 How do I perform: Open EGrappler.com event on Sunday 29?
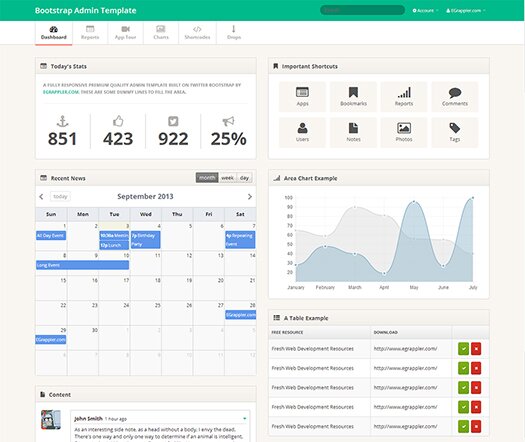(51, 340)
